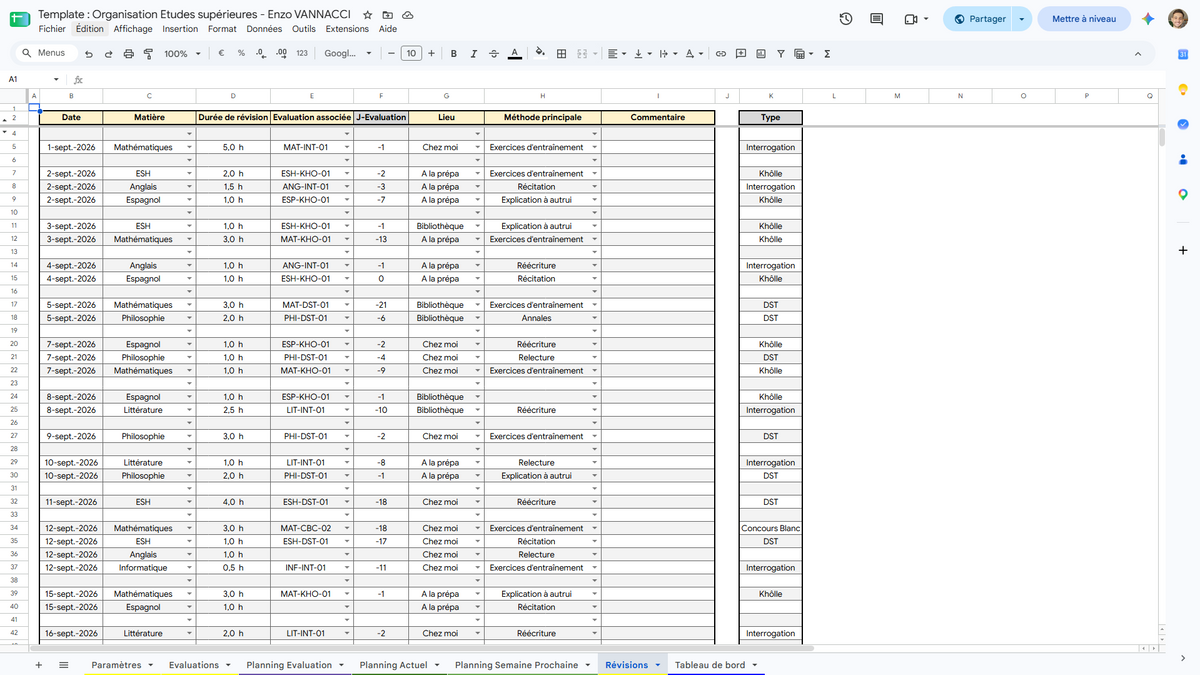This screenshot has width=1200, height=675.
Task: Toggle italic formatting
Action: [473, 54]
